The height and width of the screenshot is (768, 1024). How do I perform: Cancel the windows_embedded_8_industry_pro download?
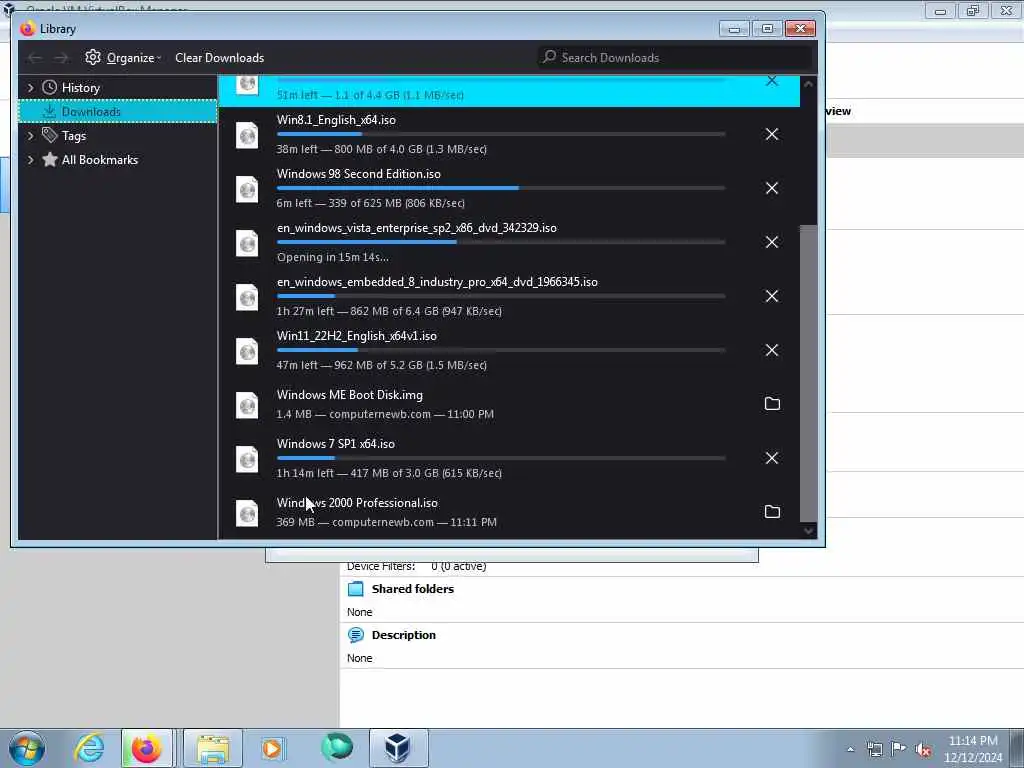771,296
